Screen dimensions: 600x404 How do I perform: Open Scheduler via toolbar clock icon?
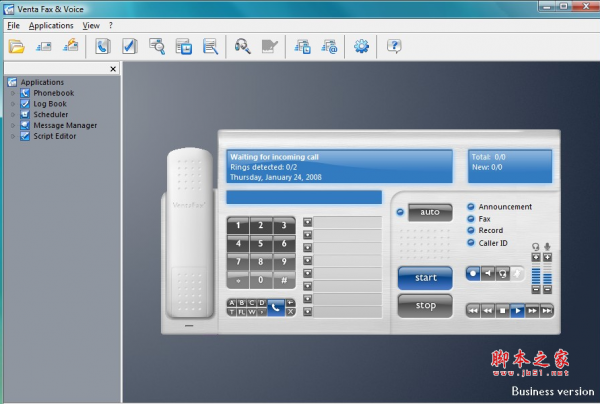click(x=184, y=47)
